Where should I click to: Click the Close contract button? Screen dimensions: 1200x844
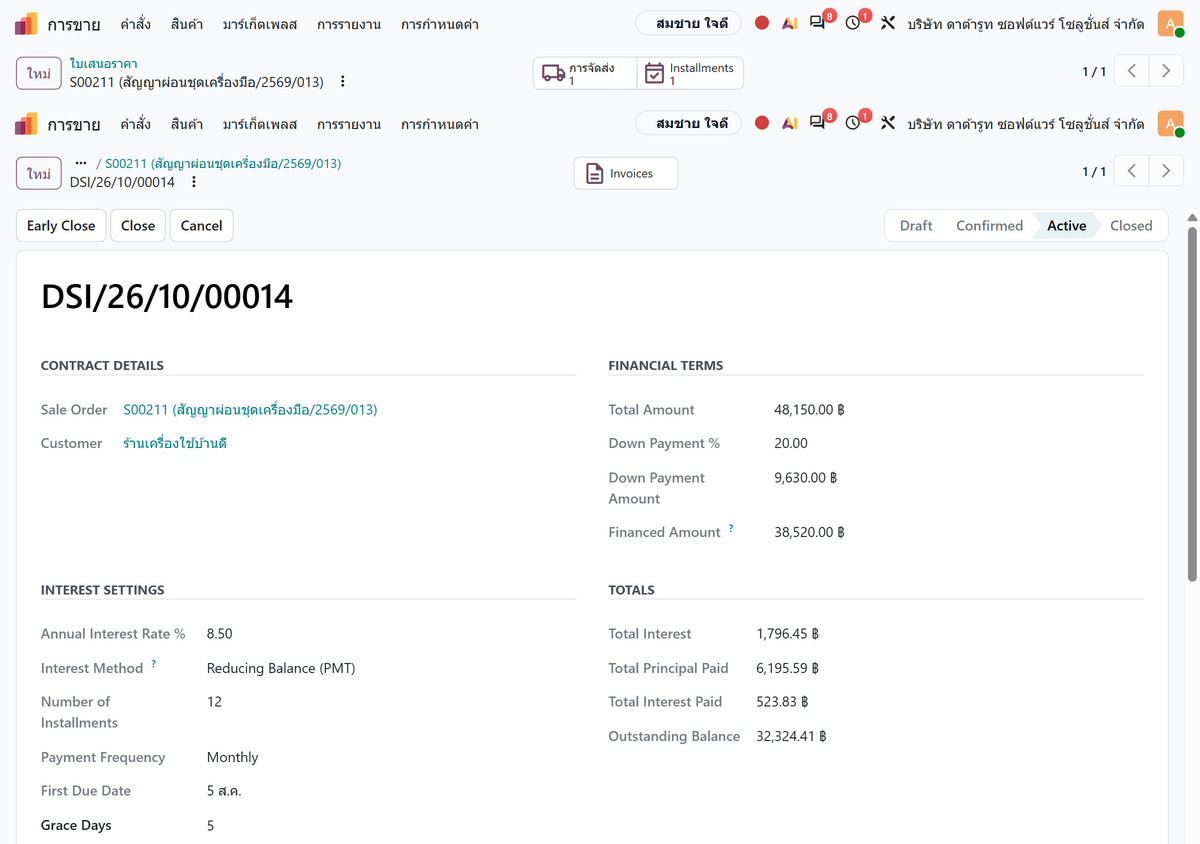(138, 226)
